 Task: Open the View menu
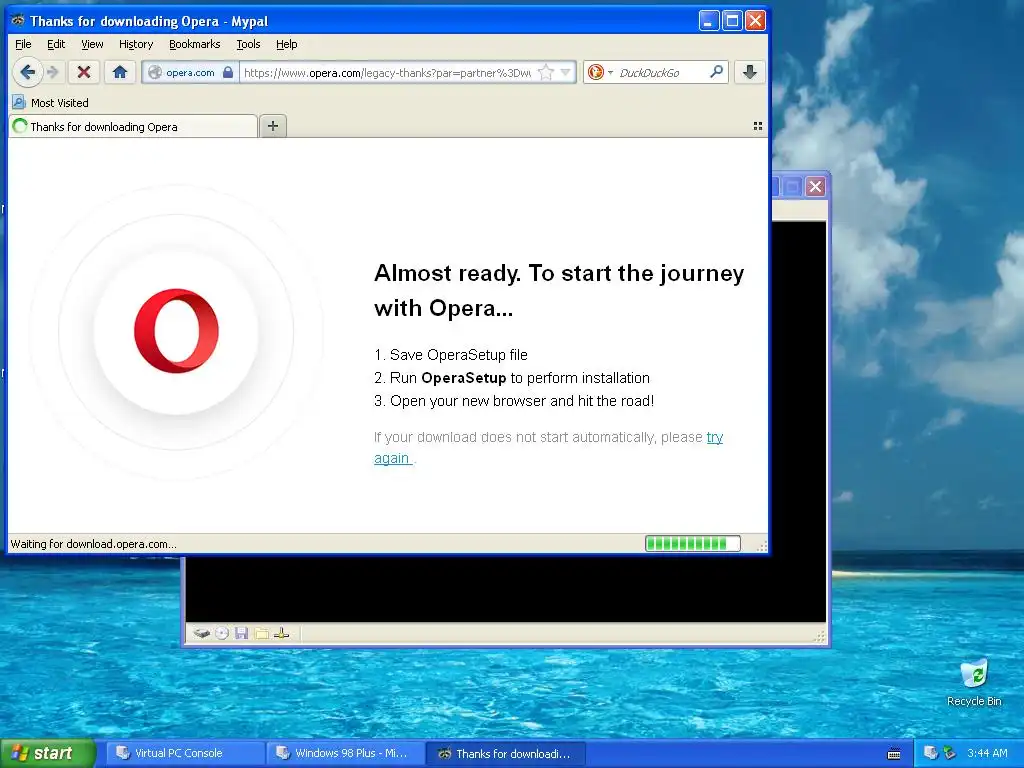[92, 44]
